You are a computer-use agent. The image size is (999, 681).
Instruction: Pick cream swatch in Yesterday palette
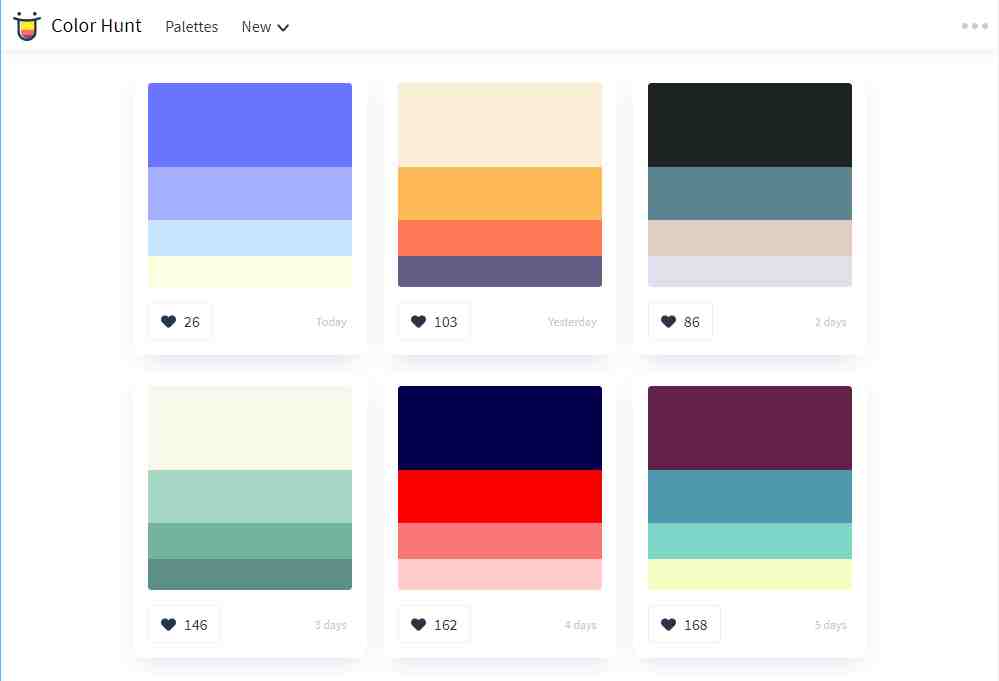pyautogui.click(x=500, y=125)
